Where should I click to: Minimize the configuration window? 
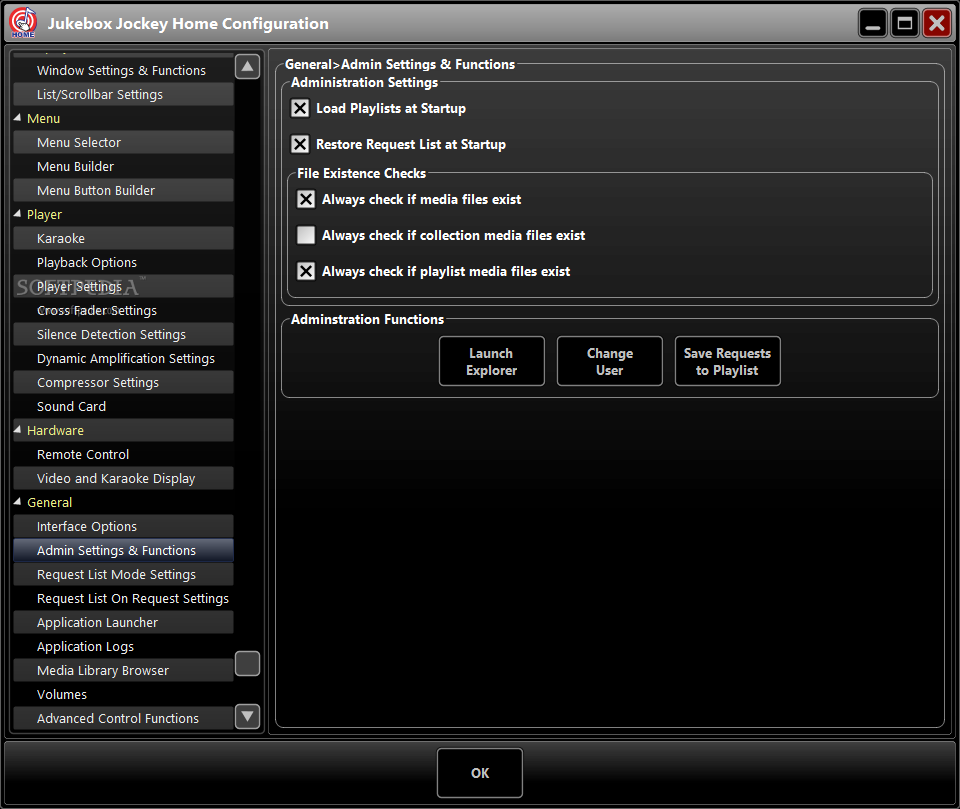coord(872,23)
